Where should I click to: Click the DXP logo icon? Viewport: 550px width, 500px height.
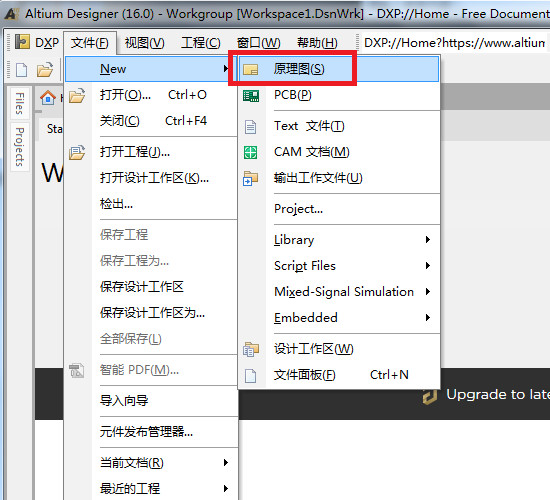click(22, 42)
